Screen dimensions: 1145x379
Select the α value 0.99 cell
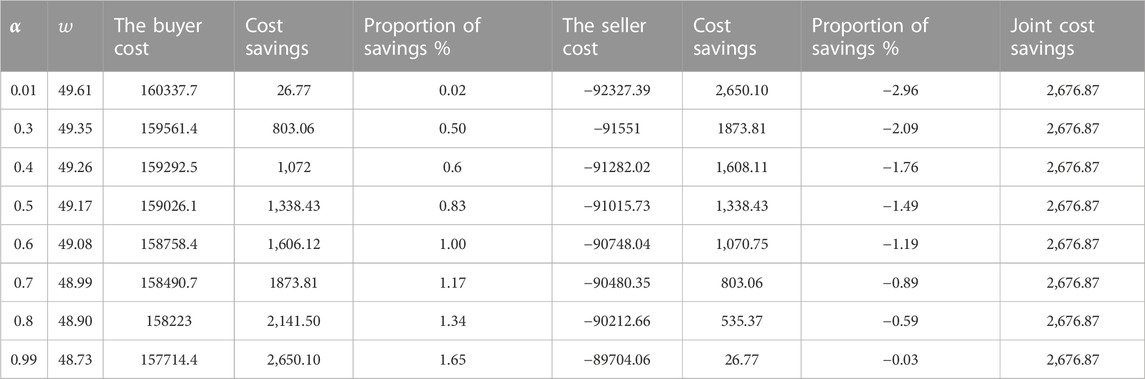coord(24,359)
